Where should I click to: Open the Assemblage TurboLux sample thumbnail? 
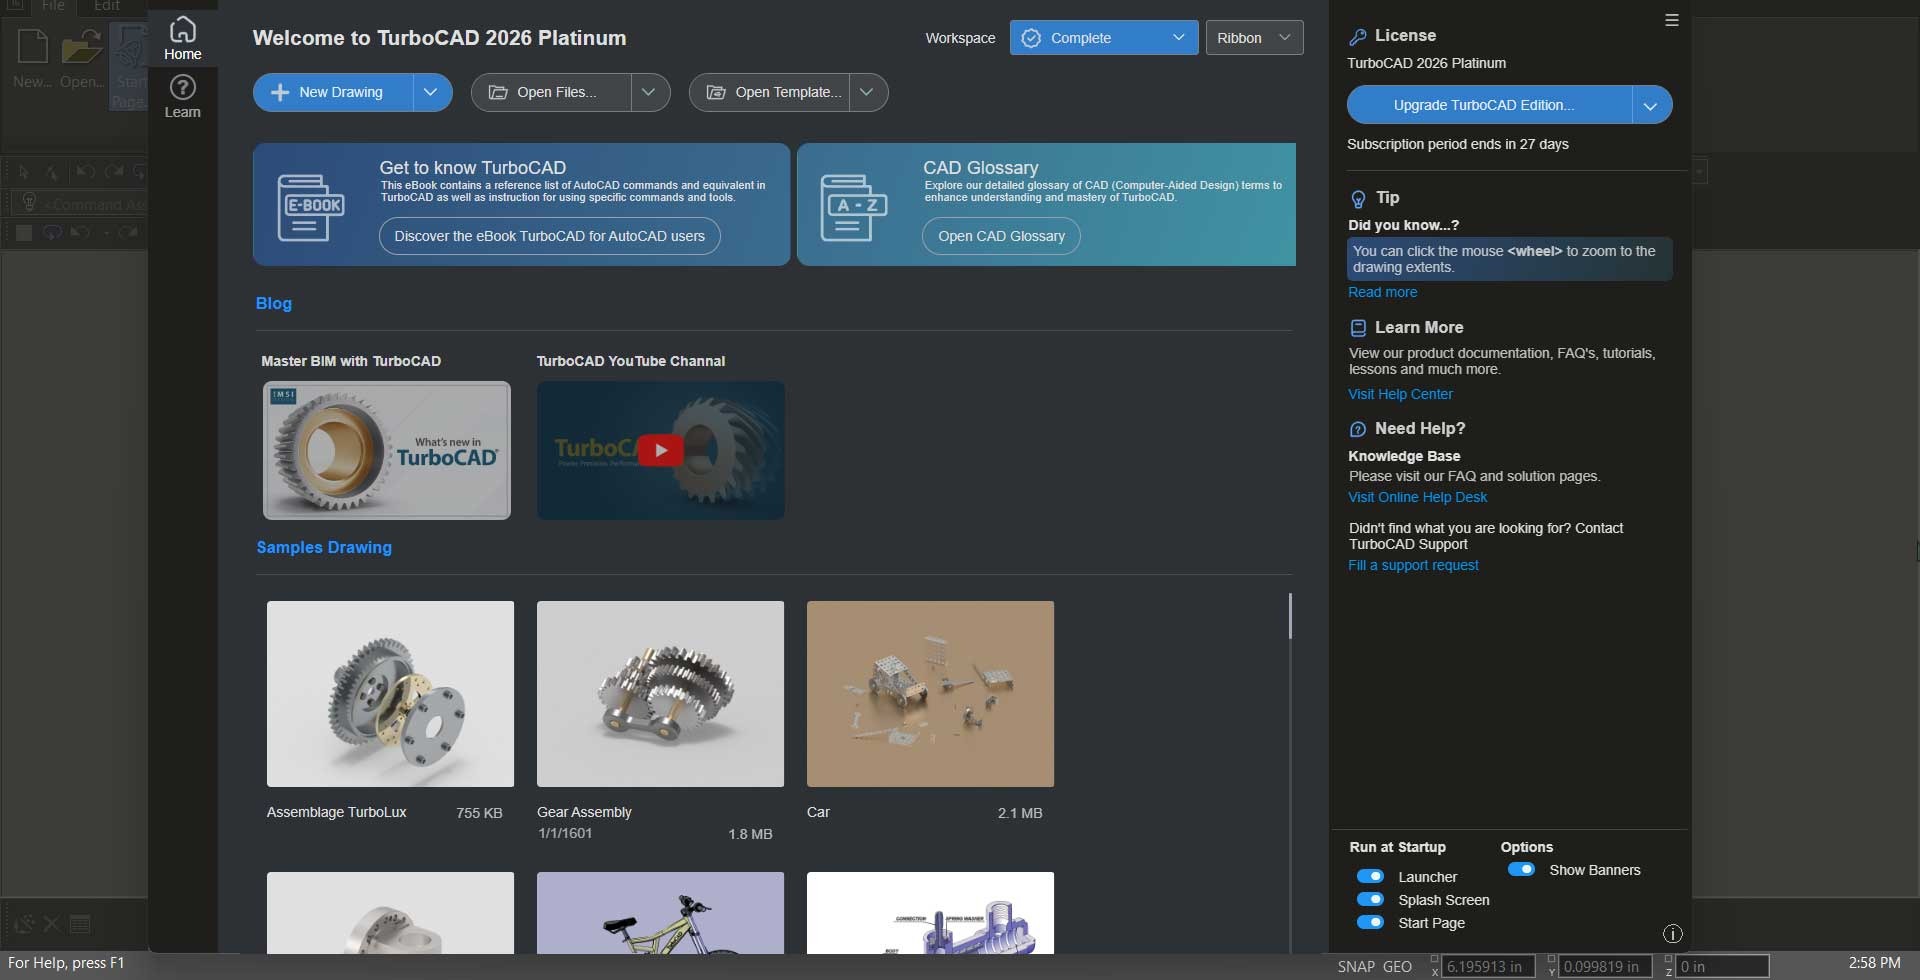(390, 694)
